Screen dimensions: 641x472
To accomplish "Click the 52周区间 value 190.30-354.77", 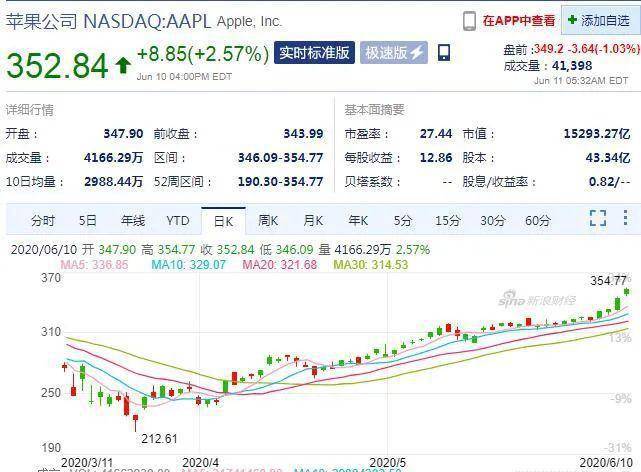I will (280, 181).
